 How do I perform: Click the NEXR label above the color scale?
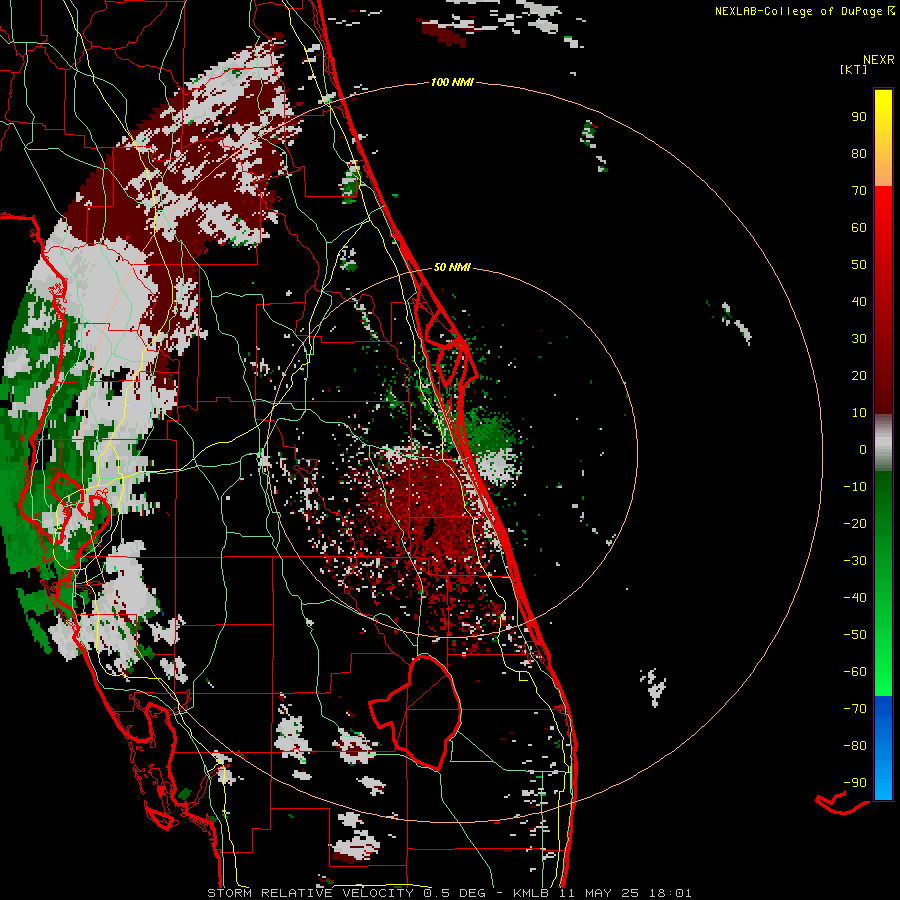click(x=879, y=60)
